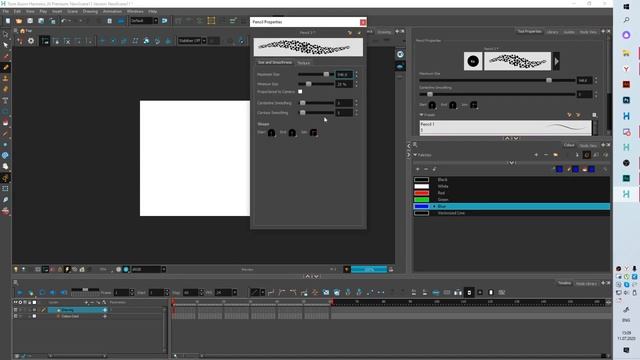
Task: Click the camera view gear icon
Action: click(31, 41)
